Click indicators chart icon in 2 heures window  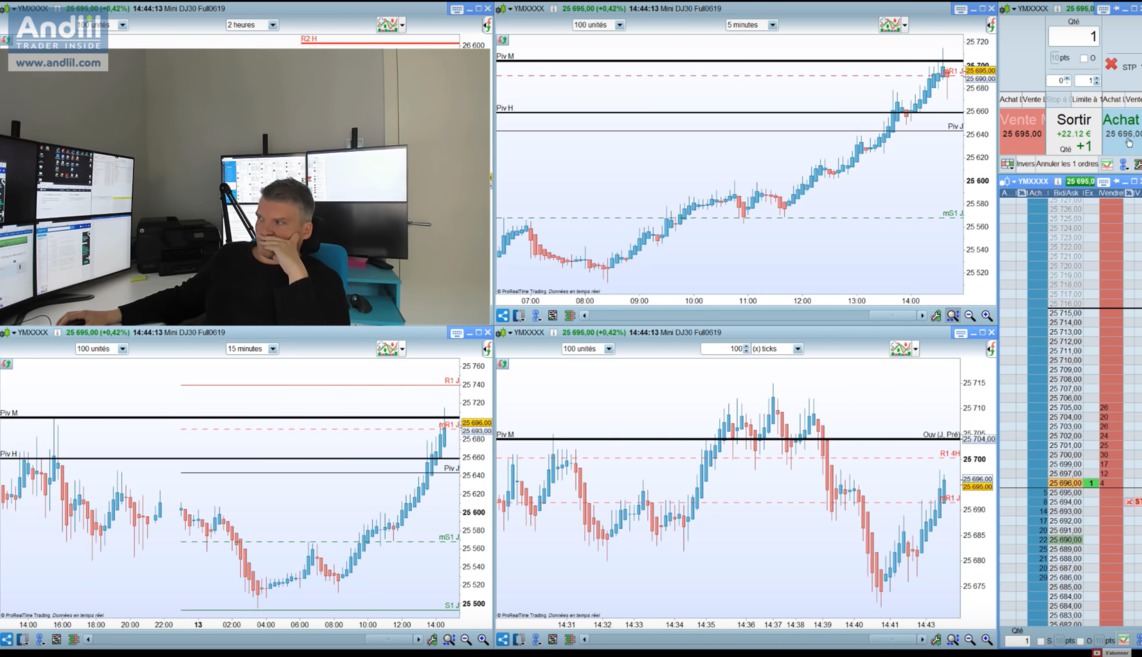tap(387, 25)
